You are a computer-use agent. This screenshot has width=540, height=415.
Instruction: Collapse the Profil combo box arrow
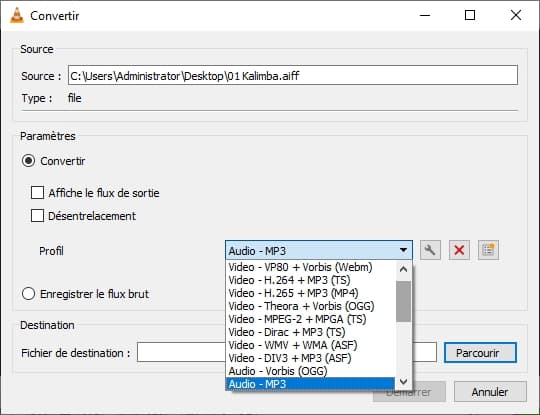403,250
